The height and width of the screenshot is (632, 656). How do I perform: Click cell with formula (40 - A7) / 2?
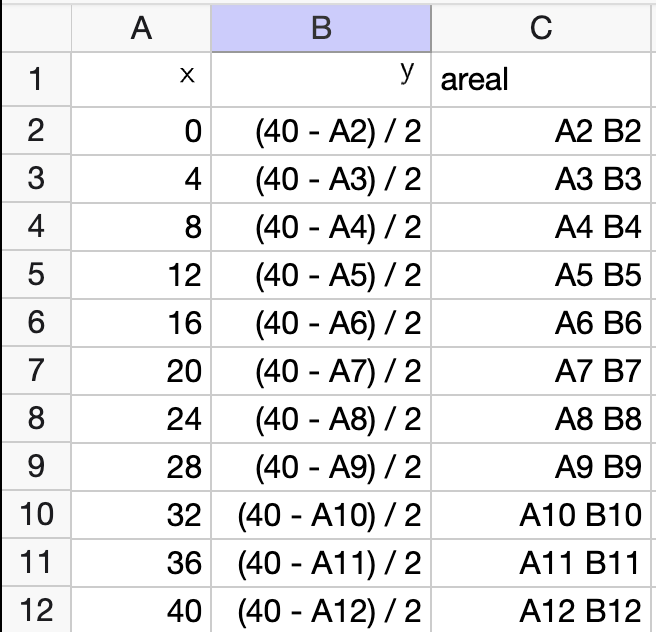(x=321, y=370)
